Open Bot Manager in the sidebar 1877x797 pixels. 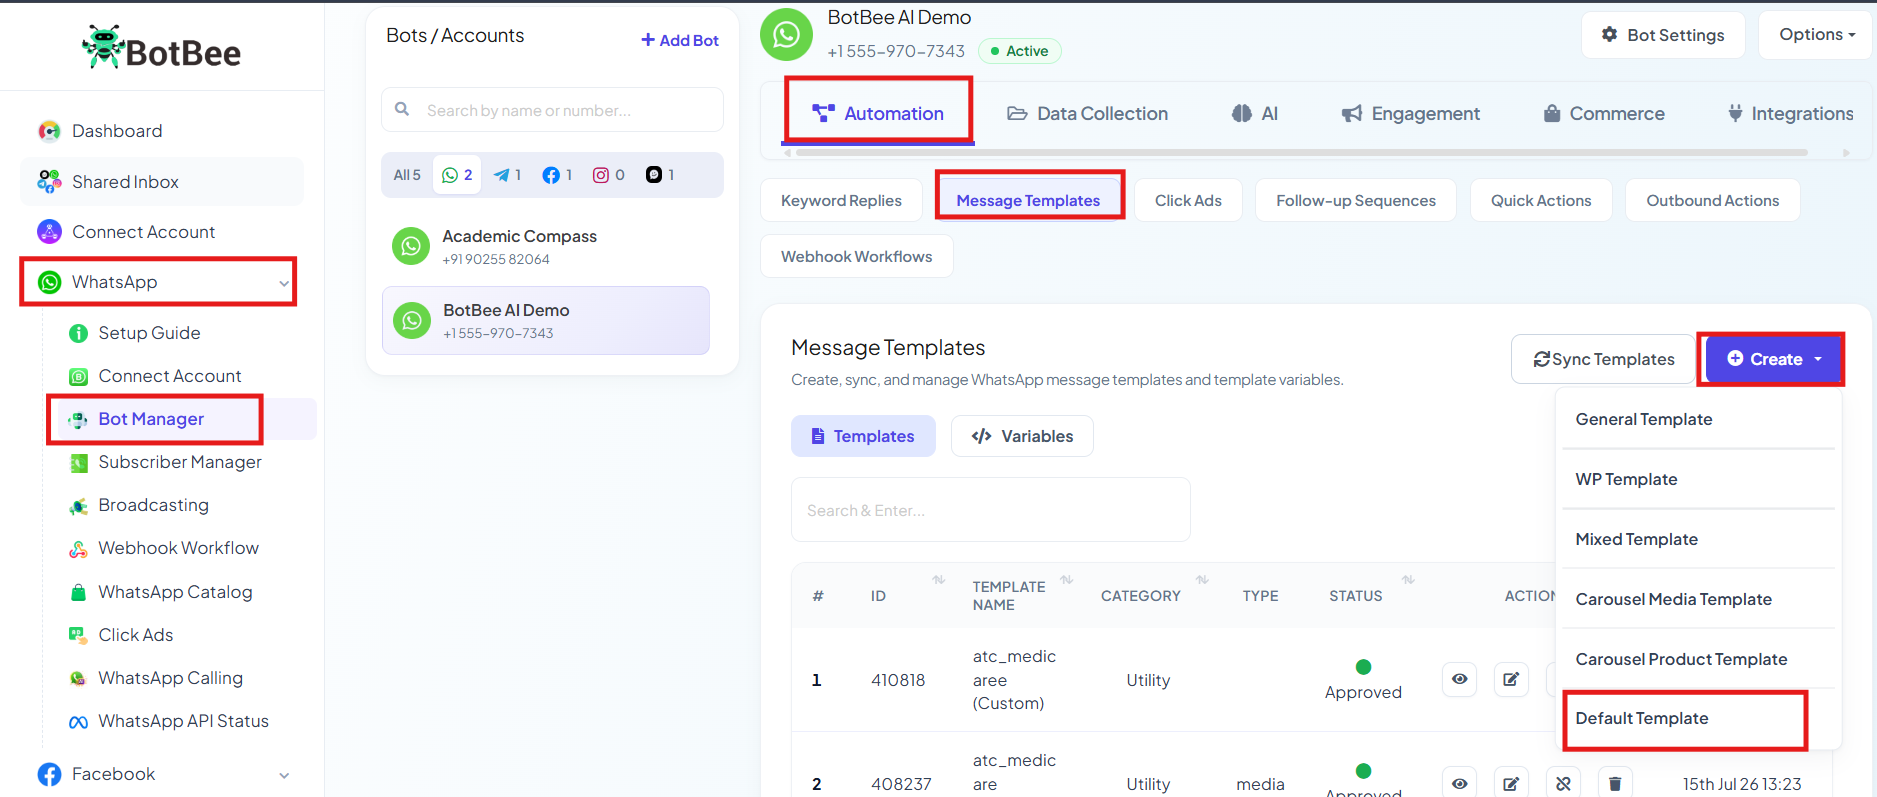(151, 419)
